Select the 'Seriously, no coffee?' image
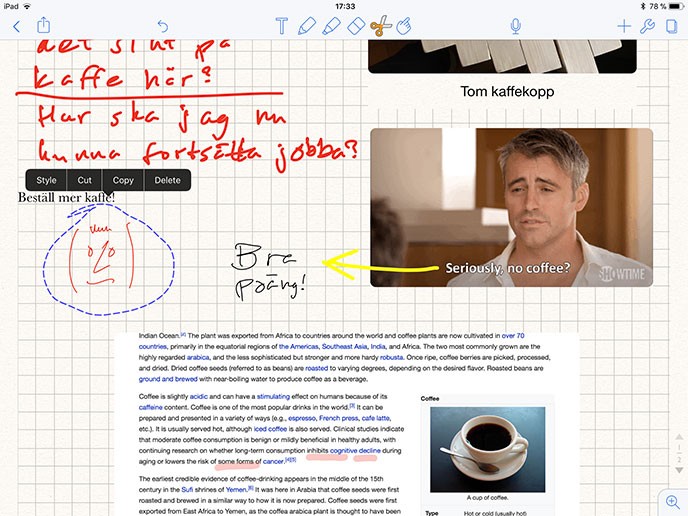Image resolution: width=688 pixels, height=516 pixels. point(512,208)
